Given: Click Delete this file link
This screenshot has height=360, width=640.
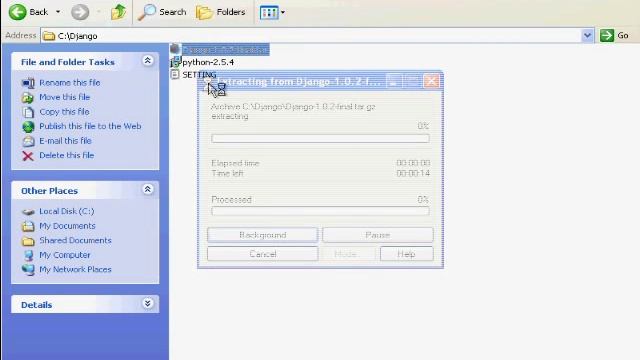Looking at the screenshot, I should click(67, 155).
